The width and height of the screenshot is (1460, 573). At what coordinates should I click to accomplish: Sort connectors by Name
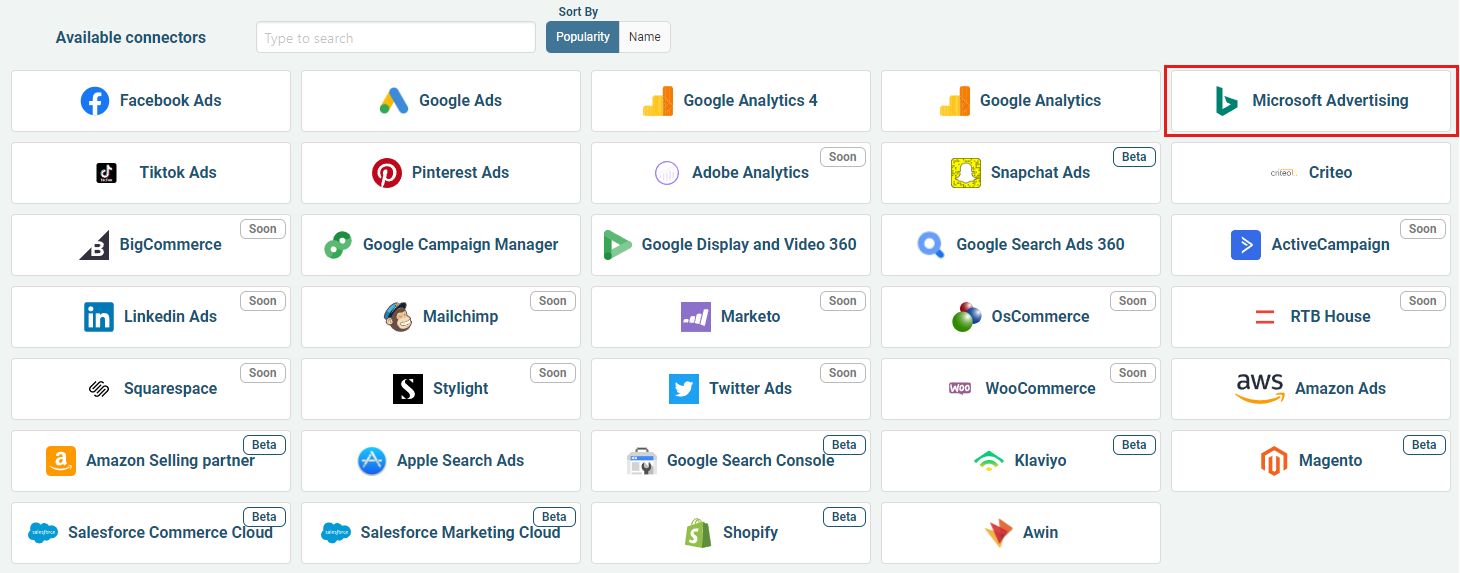pos(645,37)
